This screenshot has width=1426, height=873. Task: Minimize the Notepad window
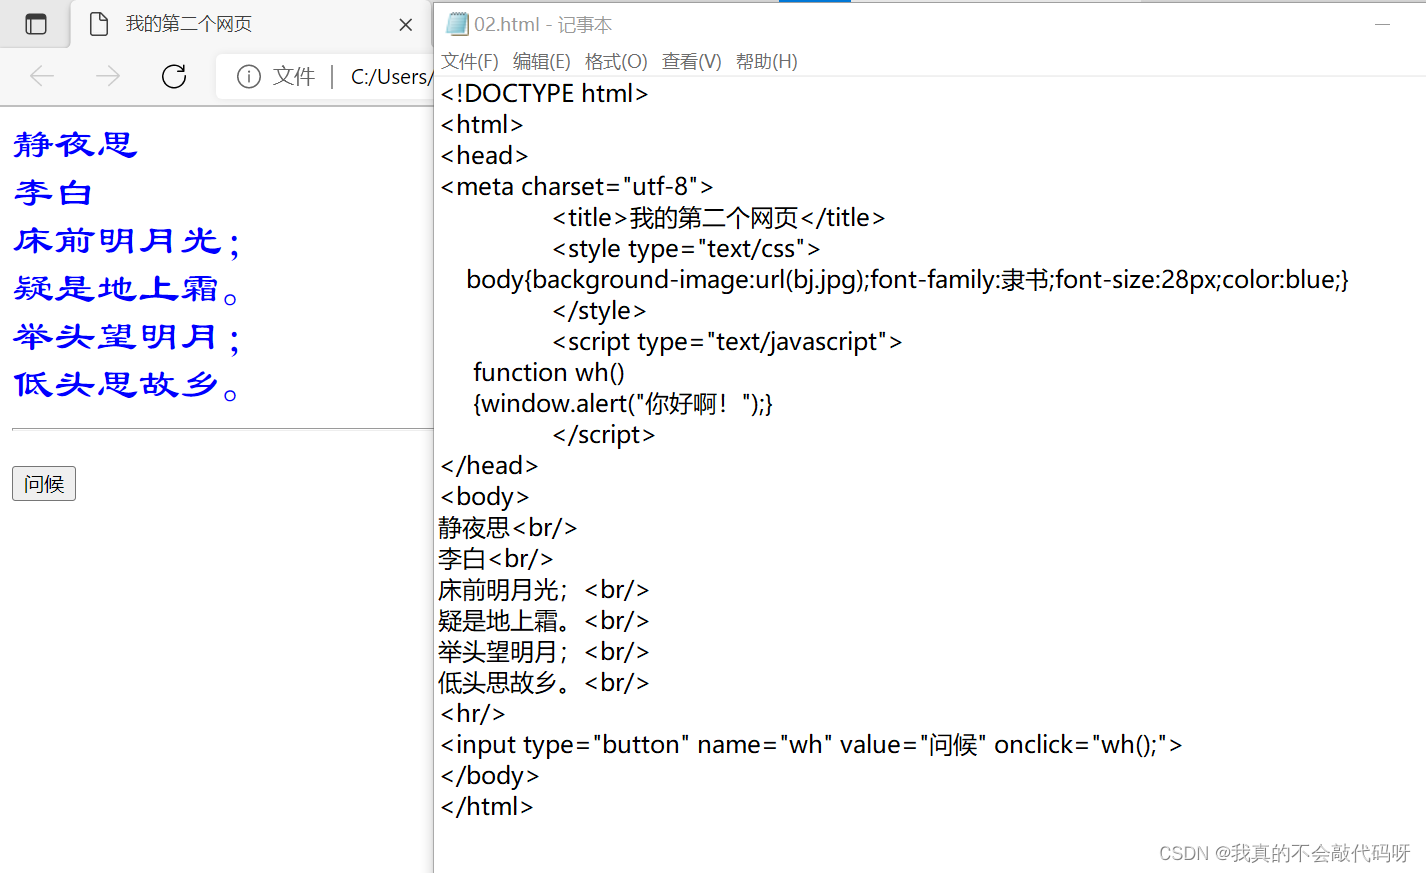tap(1383, 24)
